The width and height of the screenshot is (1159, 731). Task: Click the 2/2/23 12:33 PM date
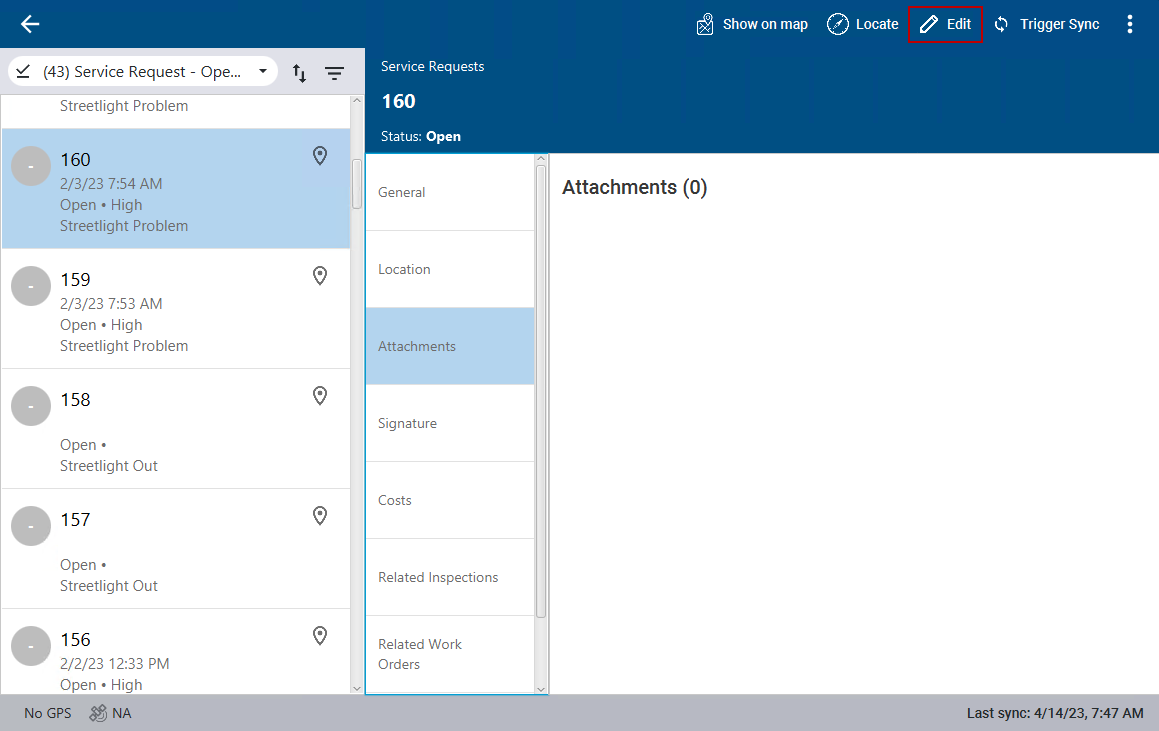(x=115, y=664)
